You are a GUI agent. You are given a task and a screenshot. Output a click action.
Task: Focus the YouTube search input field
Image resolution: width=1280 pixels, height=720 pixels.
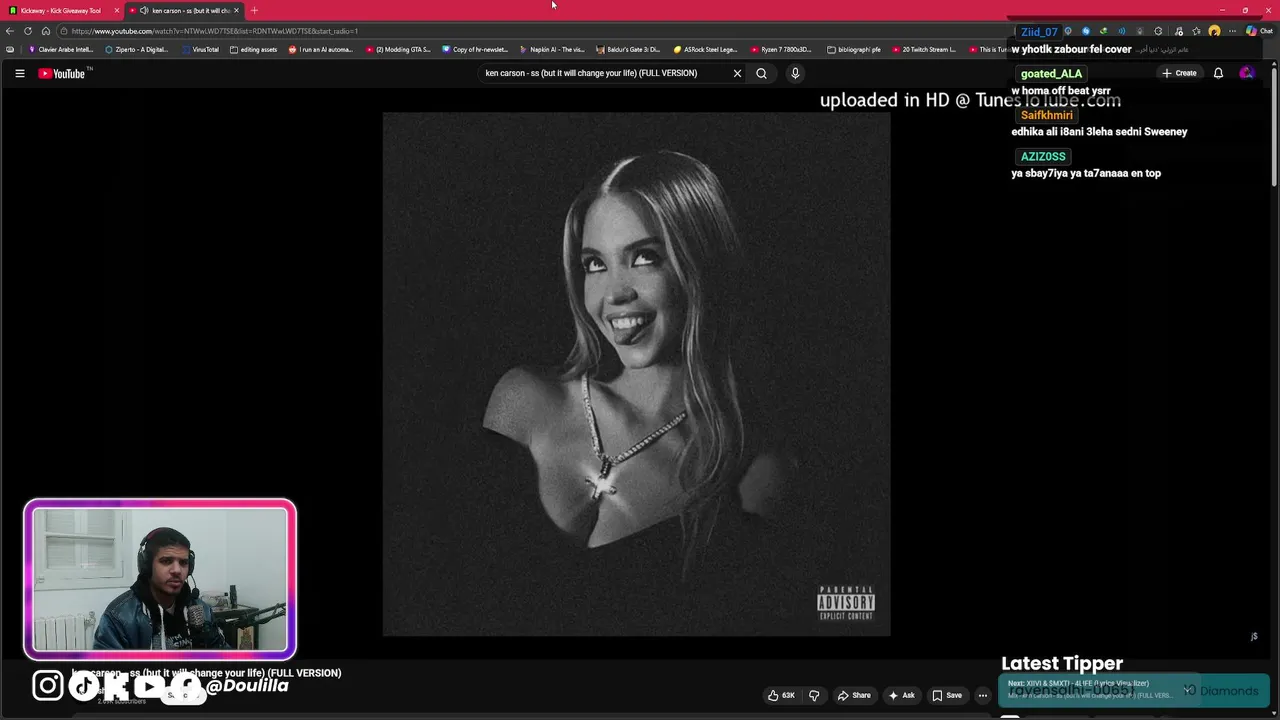point(605,73)
